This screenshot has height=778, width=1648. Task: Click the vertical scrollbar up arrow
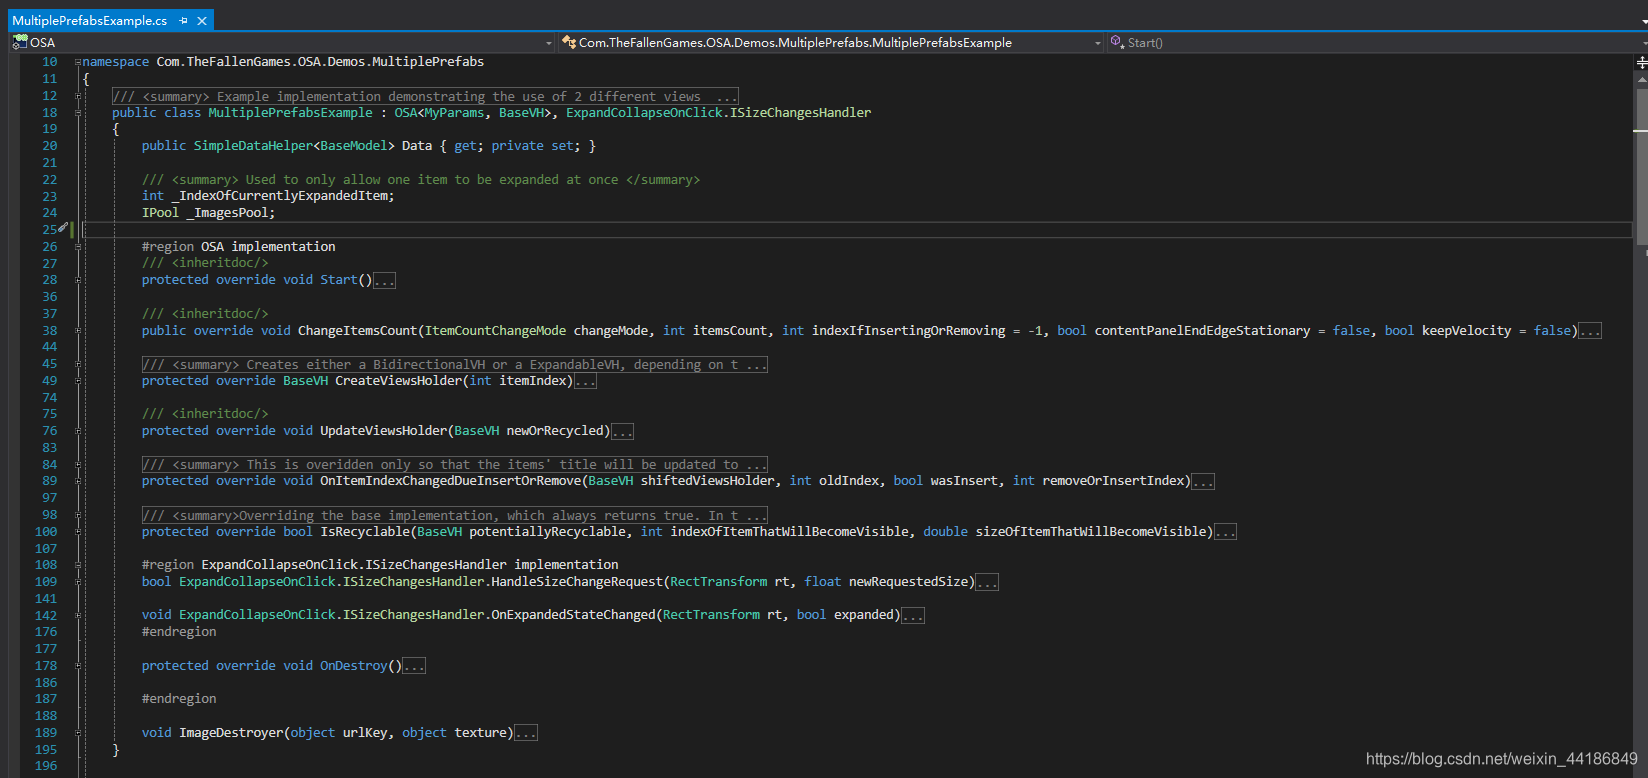[1641, 78]
